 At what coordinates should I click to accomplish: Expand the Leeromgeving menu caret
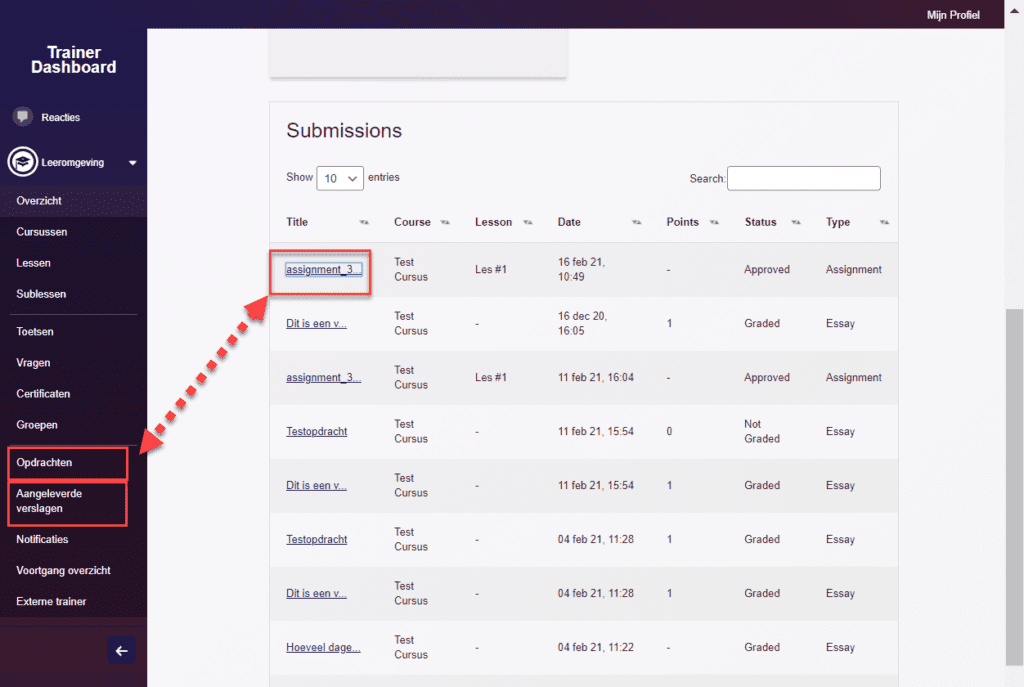[x=133, y=163]
